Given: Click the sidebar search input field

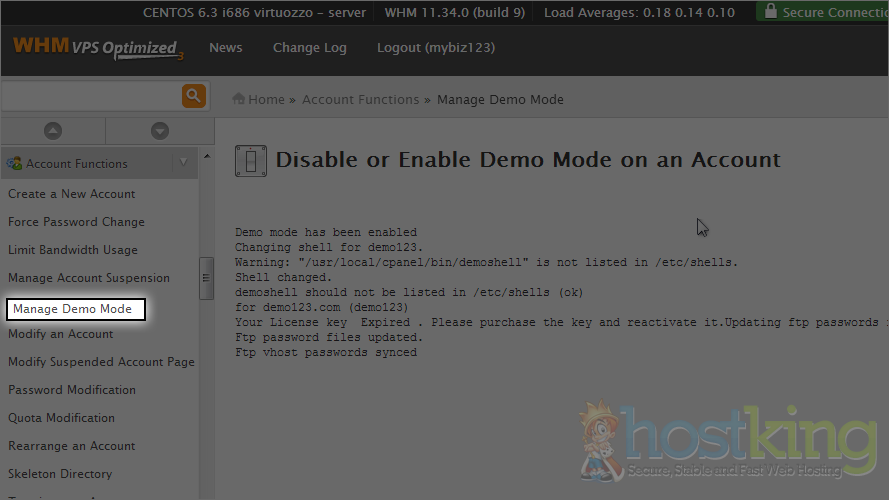Looking at the screenshot, I should point(90,96).
